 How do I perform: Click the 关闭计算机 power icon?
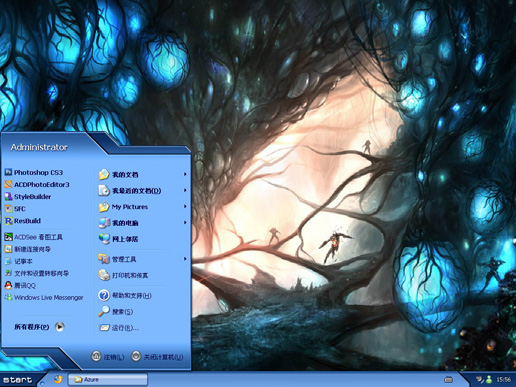tap(136, 356)
